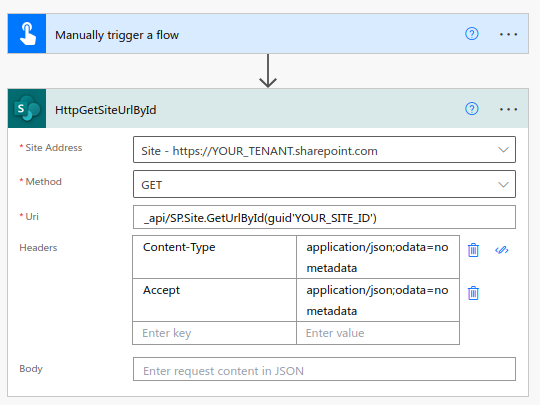The height and width of the screenshot is (405, 540).
Task: Click the Content-Type header key cell
Action: (x=215, y=257)
